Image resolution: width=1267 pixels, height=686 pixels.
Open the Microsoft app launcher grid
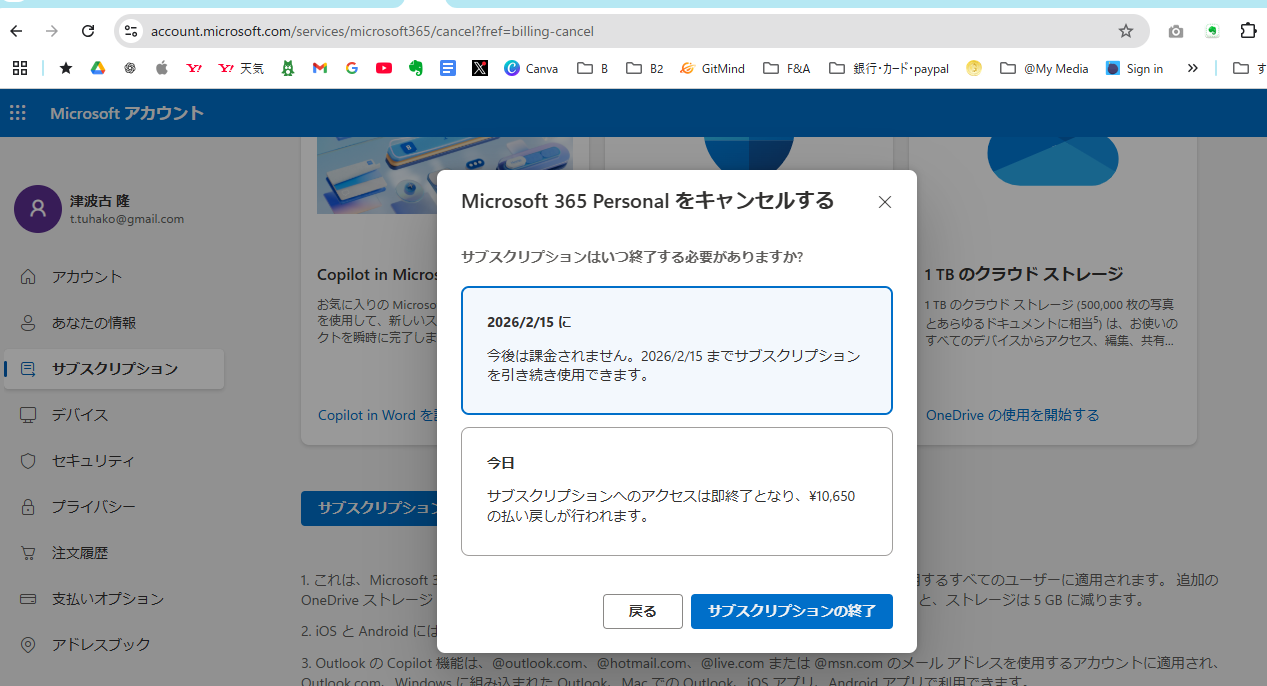[18, 113]
